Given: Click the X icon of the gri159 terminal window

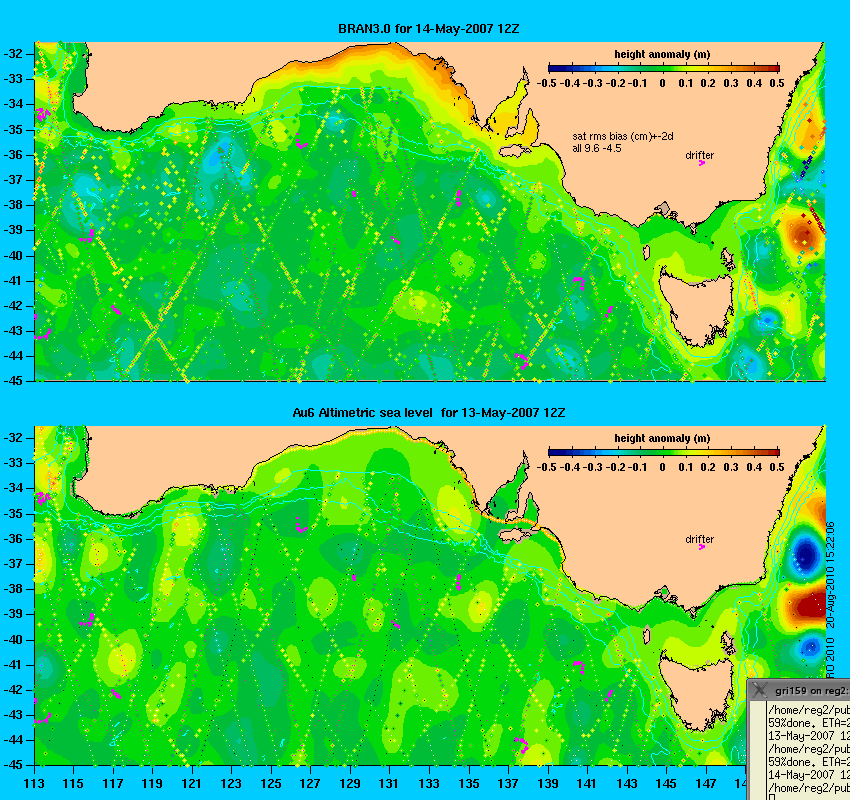Looking at the screenshot, I should [x=759, y=690].
